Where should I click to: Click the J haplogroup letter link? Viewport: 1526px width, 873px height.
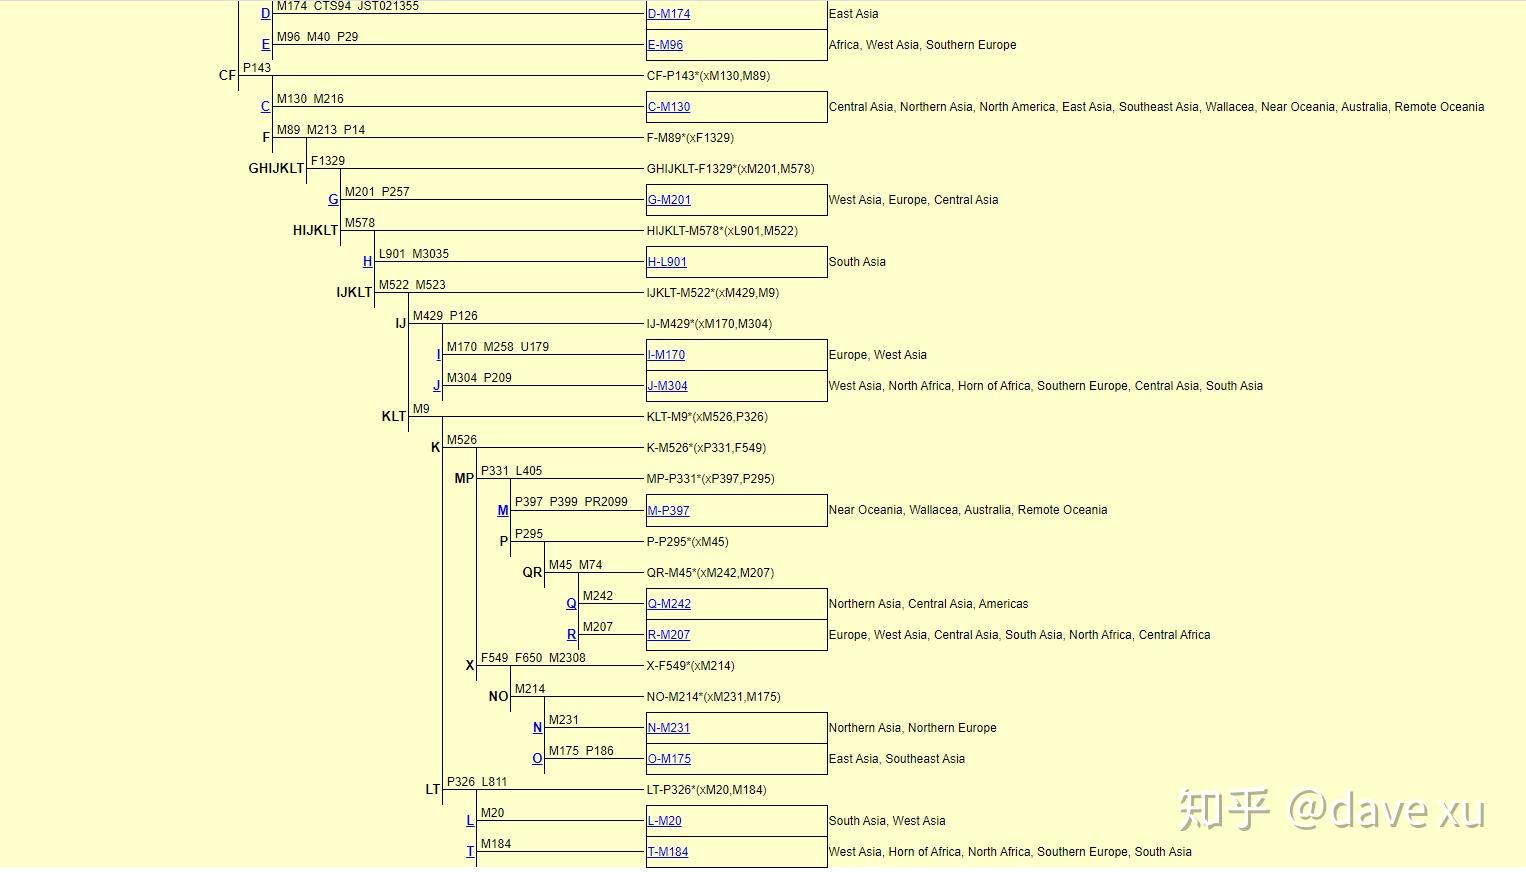tap(437, 385)
